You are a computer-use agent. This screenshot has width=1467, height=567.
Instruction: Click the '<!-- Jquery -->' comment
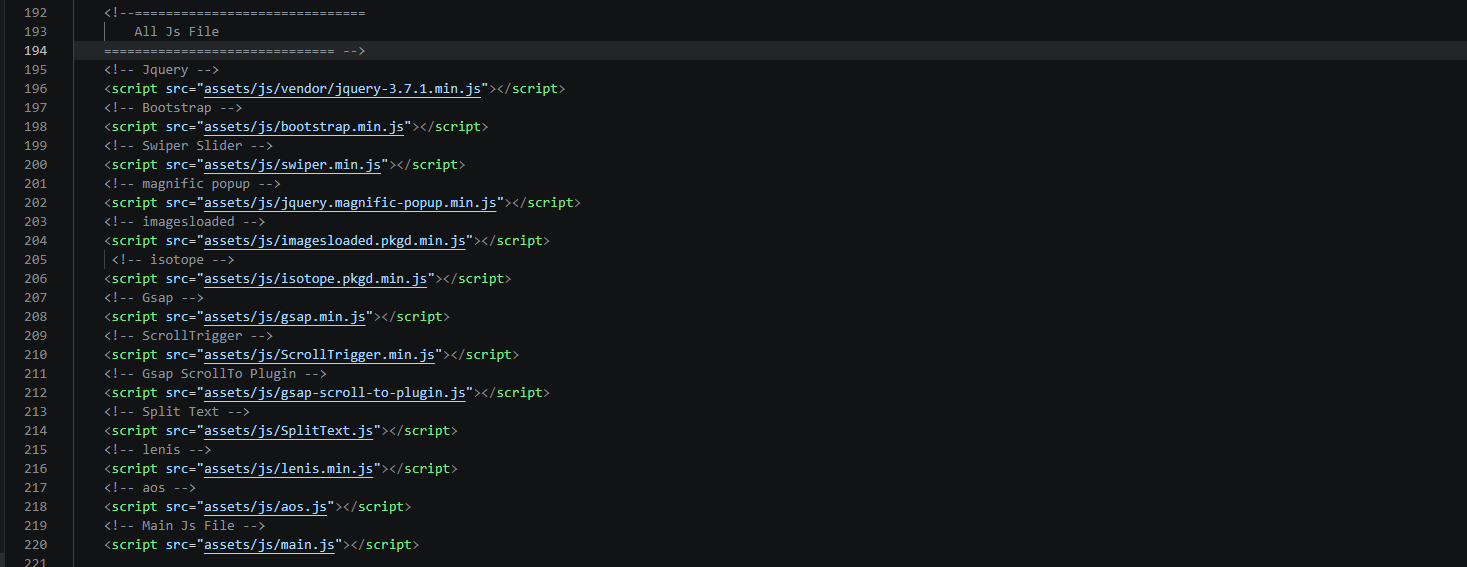pyautogui.click(x=161, y=69)
